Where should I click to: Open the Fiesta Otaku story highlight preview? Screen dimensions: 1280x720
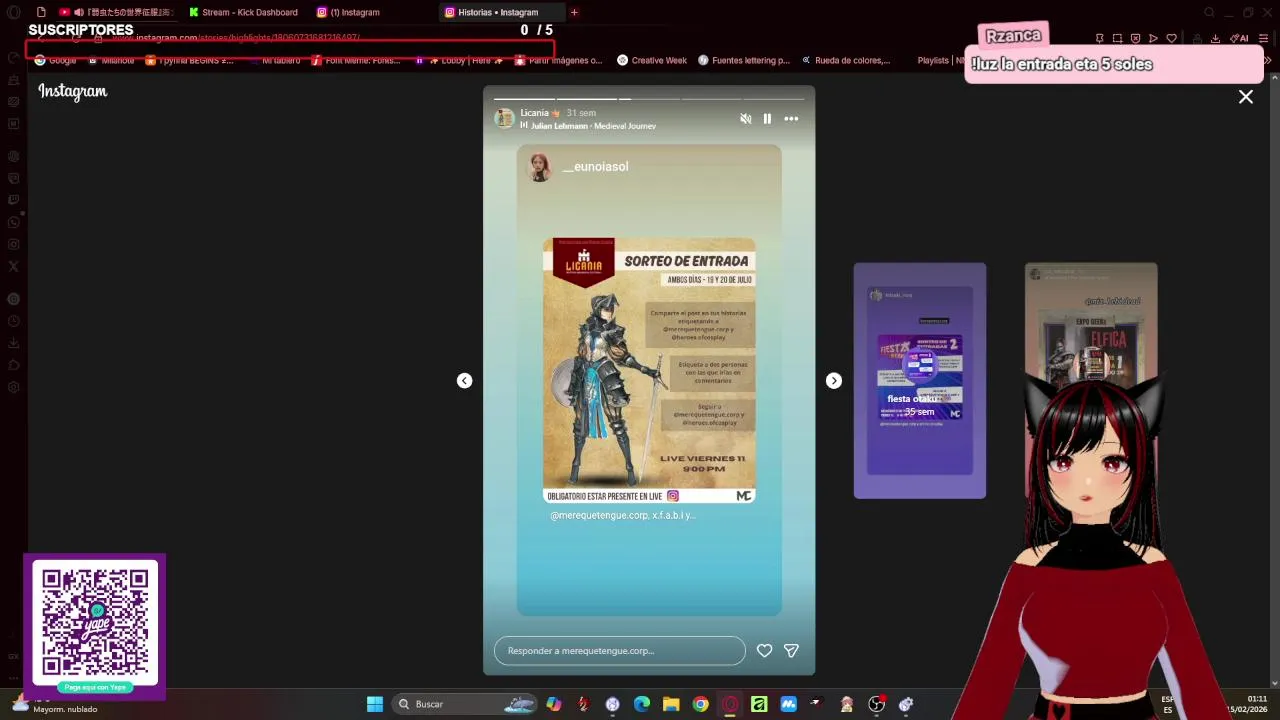920,381
